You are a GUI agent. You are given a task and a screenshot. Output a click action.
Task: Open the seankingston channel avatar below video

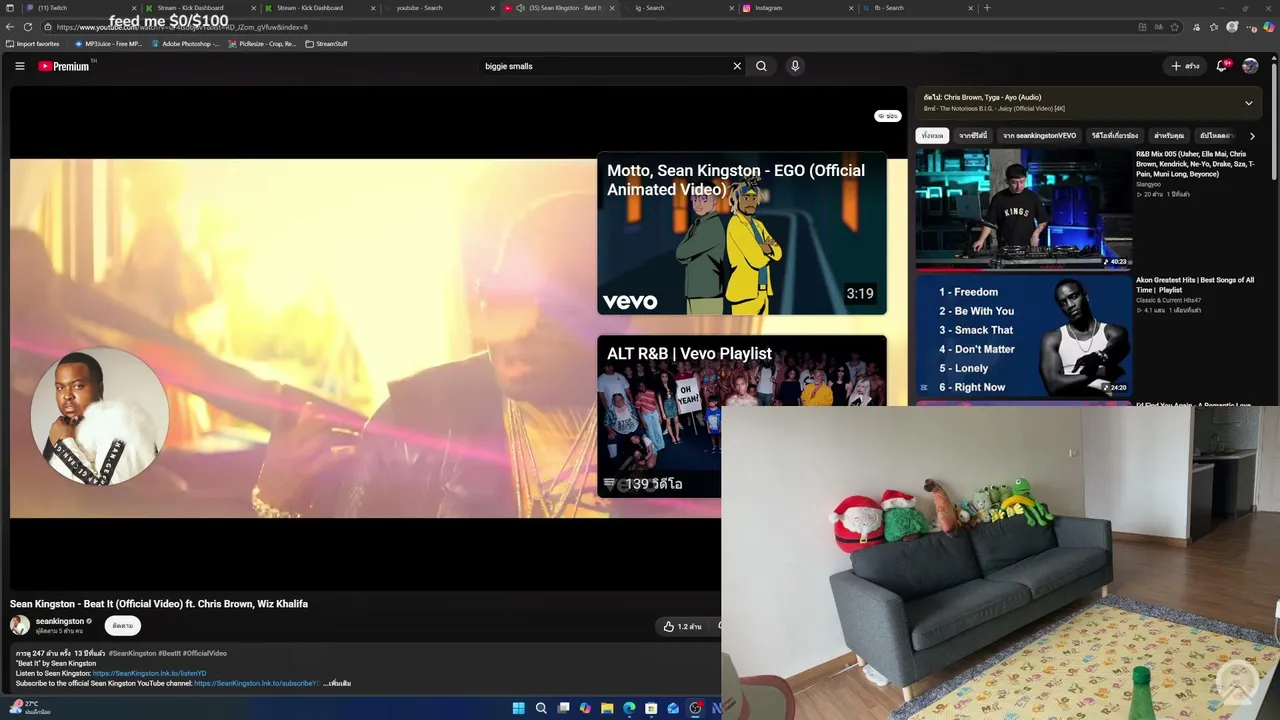point(20,626)
